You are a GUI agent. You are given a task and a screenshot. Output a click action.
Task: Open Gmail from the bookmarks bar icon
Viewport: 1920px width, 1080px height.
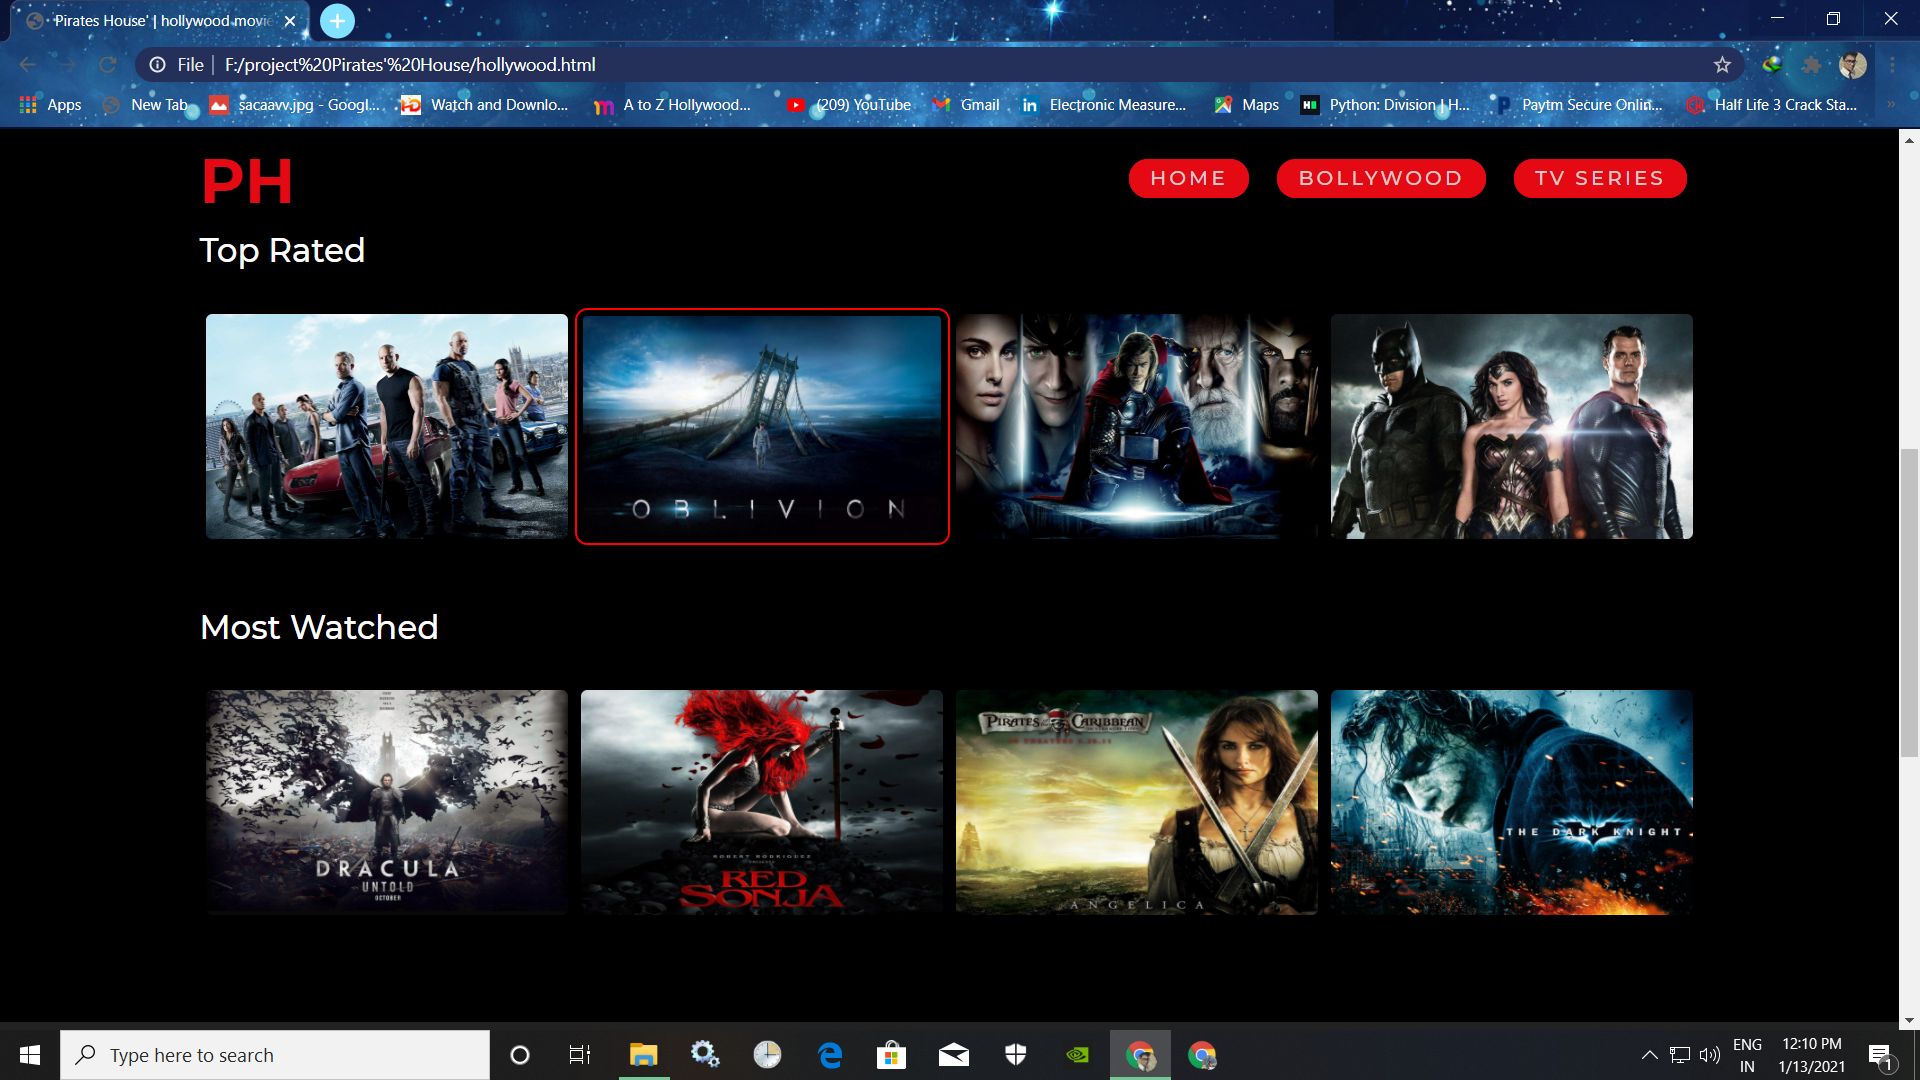click(x=941, y=104)
